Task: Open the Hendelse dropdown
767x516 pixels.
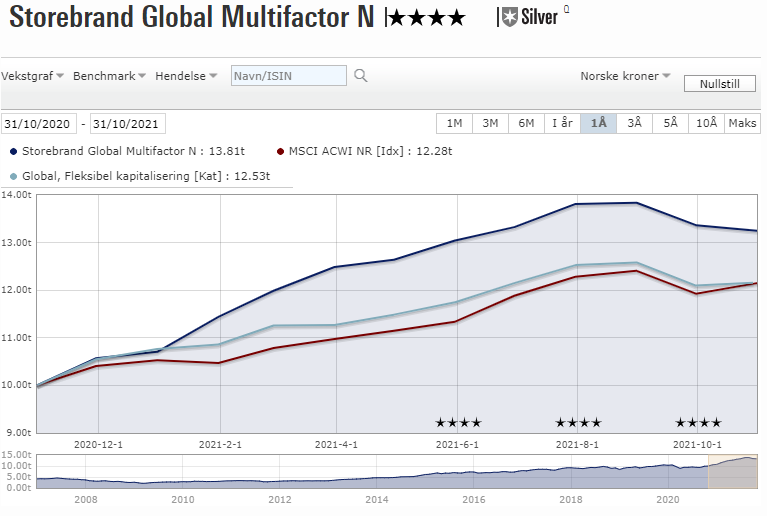Action: pos(186,76)
